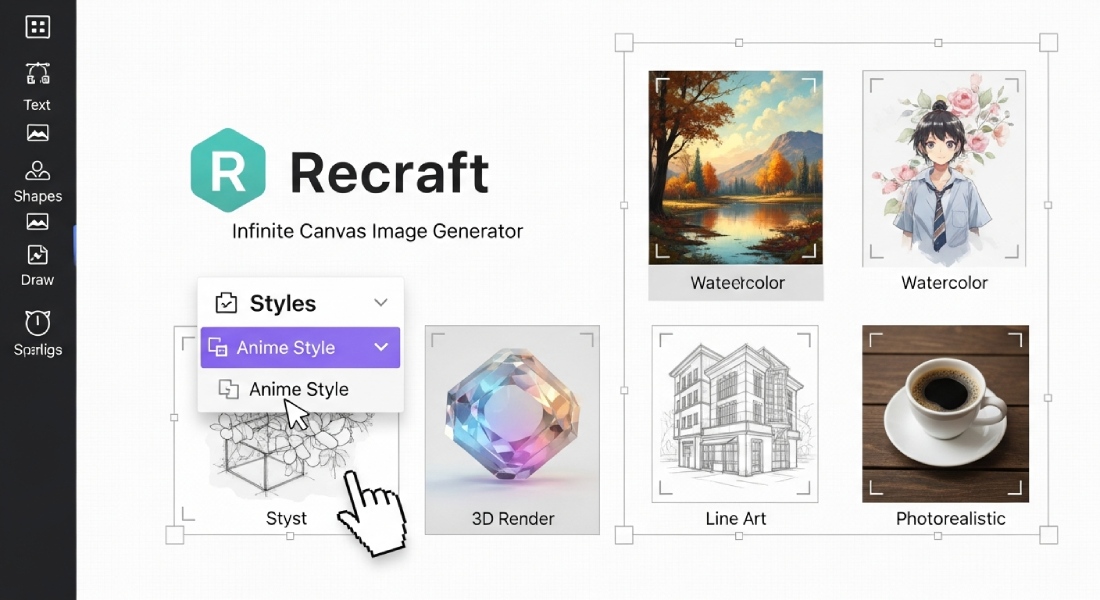Click the 3D Render caption
Viewport: 1100px width, 600px height.
[513, 519]
